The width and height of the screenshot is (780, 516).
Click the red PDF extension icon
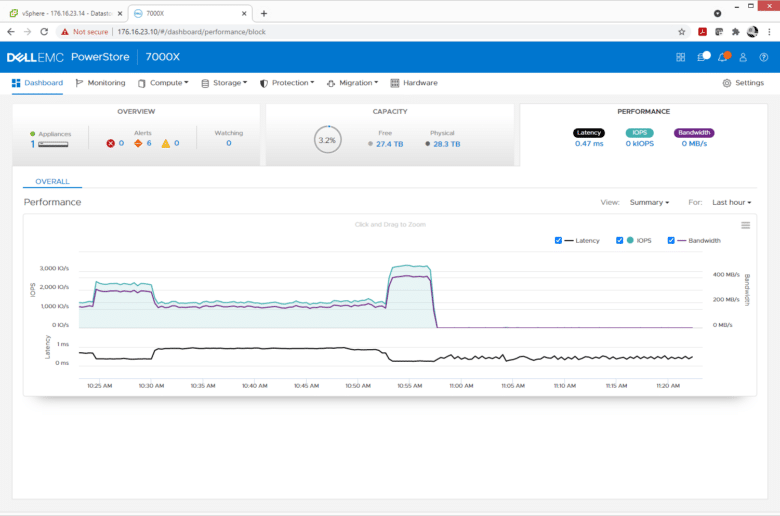(x=702, y=32)
